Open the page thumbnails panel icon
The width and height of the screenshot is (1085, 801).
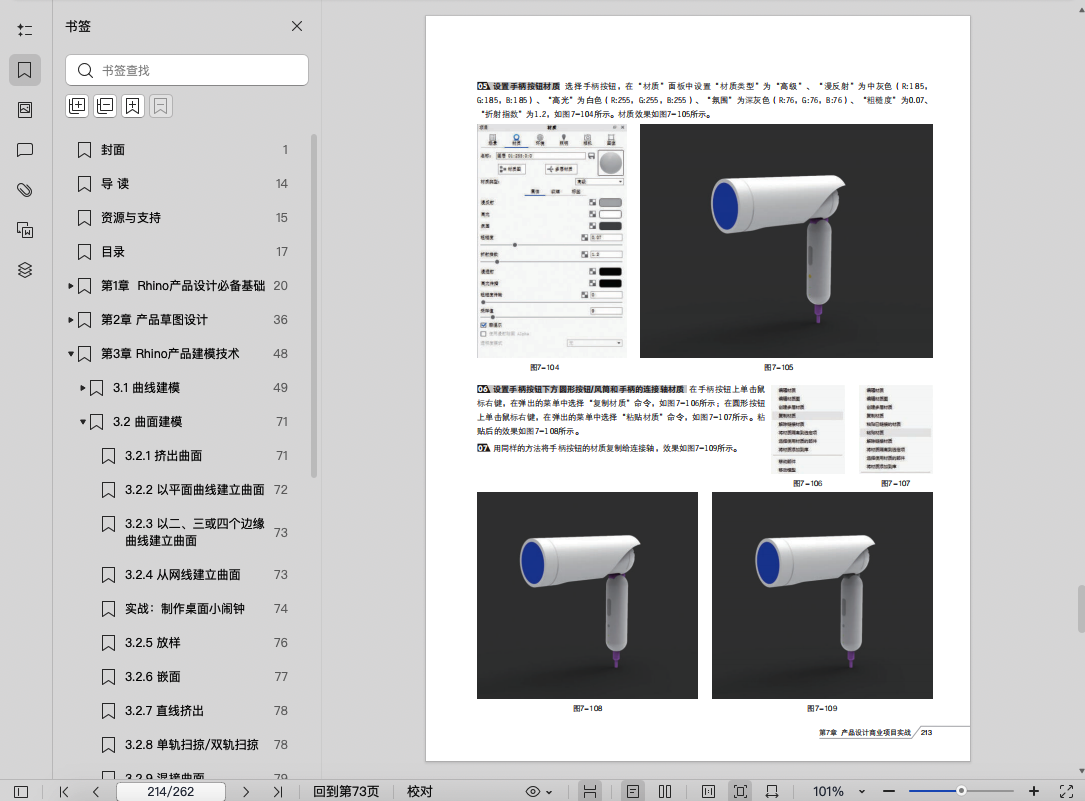point(25,110)
